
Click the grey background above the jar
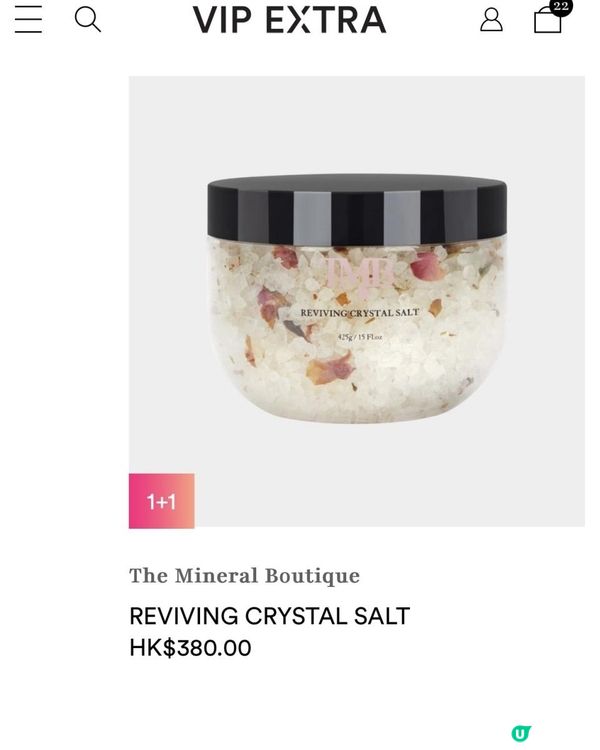[356, 124]
